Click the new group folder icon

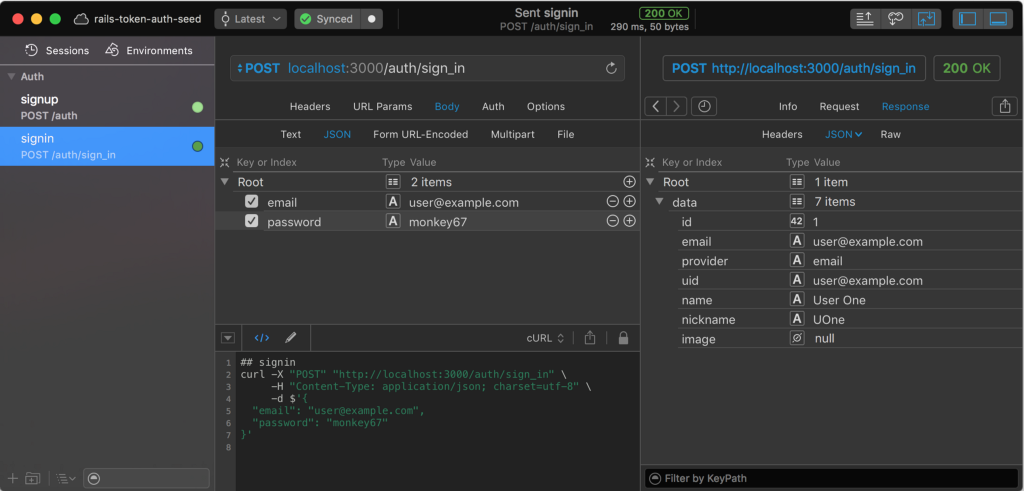click(34, 478)
